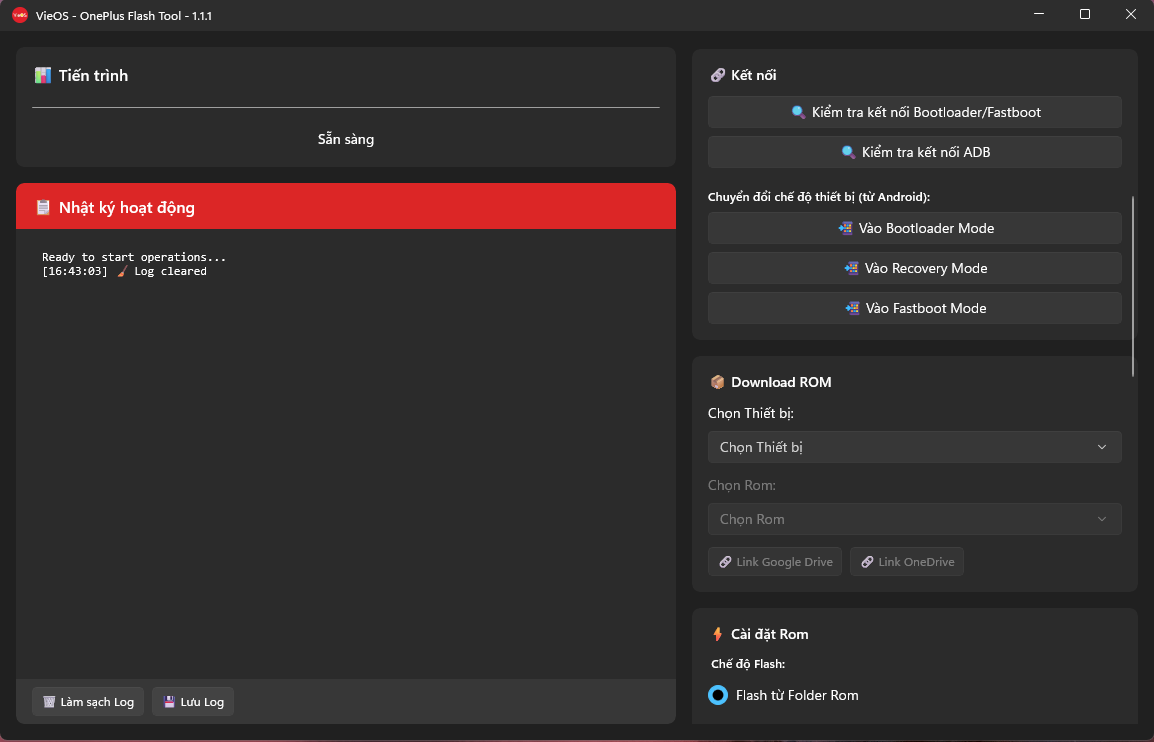
Task: Click the lightning bolt icon beside Cài đặt Rom
Action: tap(718, 634)
